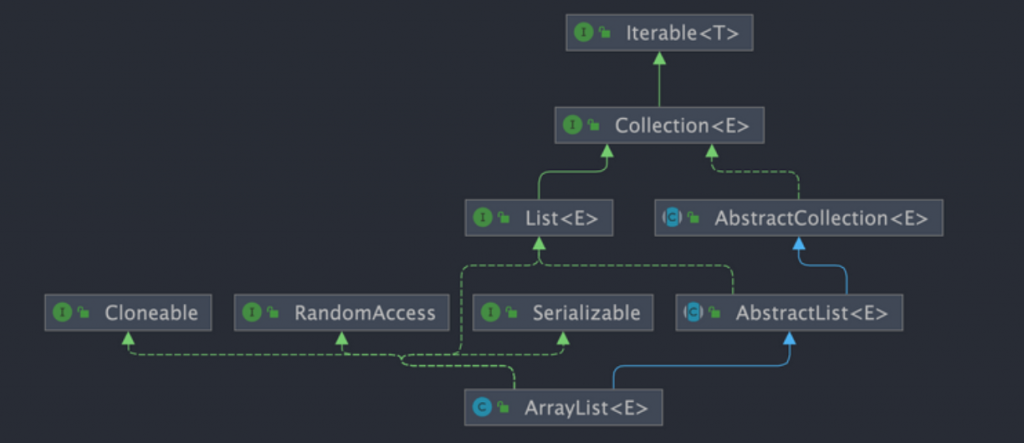The image size is (1024, 443).
Task: Select the ArrayList<E> class node
Action: pyautogui.click(x=563, y=408)
